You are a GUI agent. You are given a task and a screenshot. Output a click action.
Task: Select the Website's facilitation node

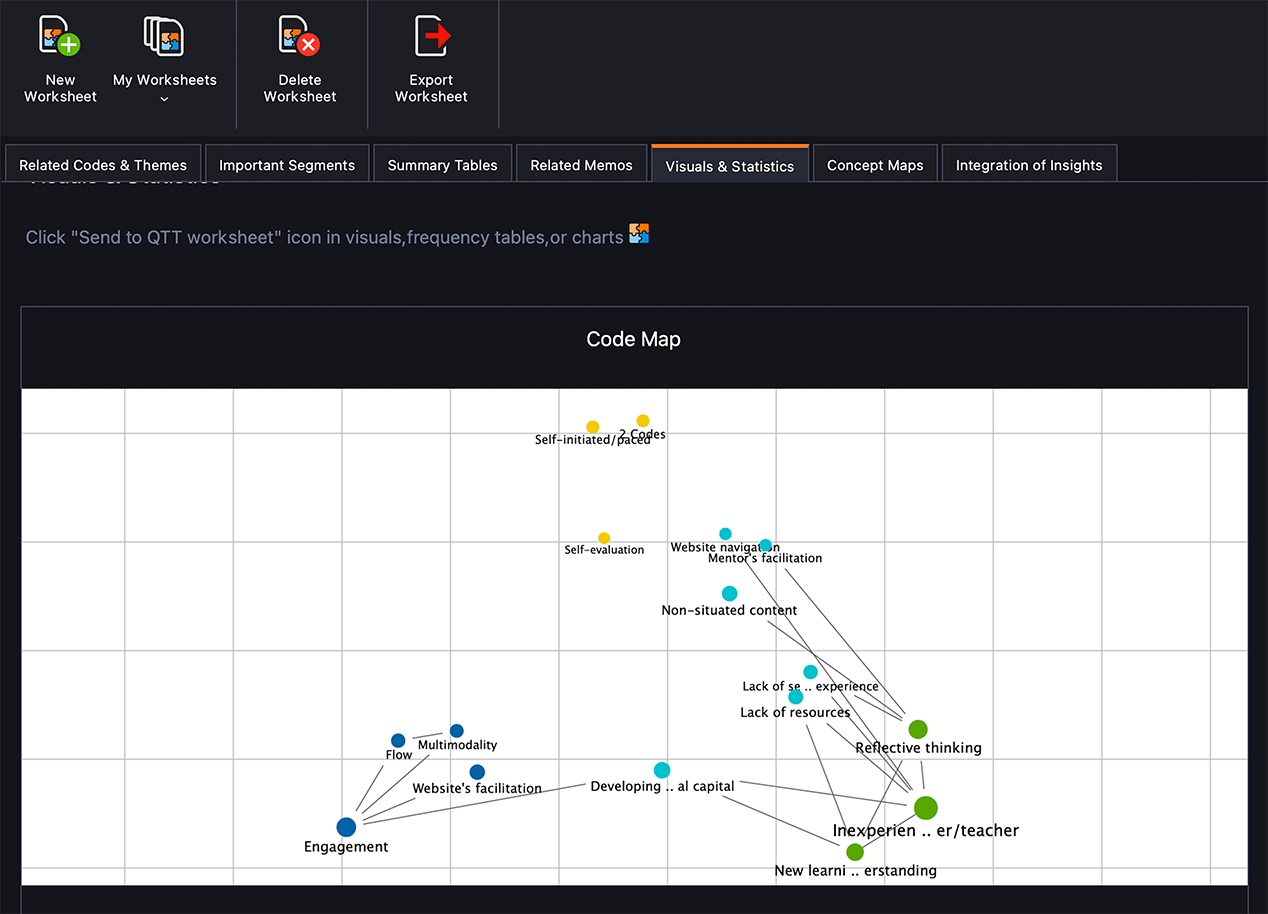coord(477,772)
